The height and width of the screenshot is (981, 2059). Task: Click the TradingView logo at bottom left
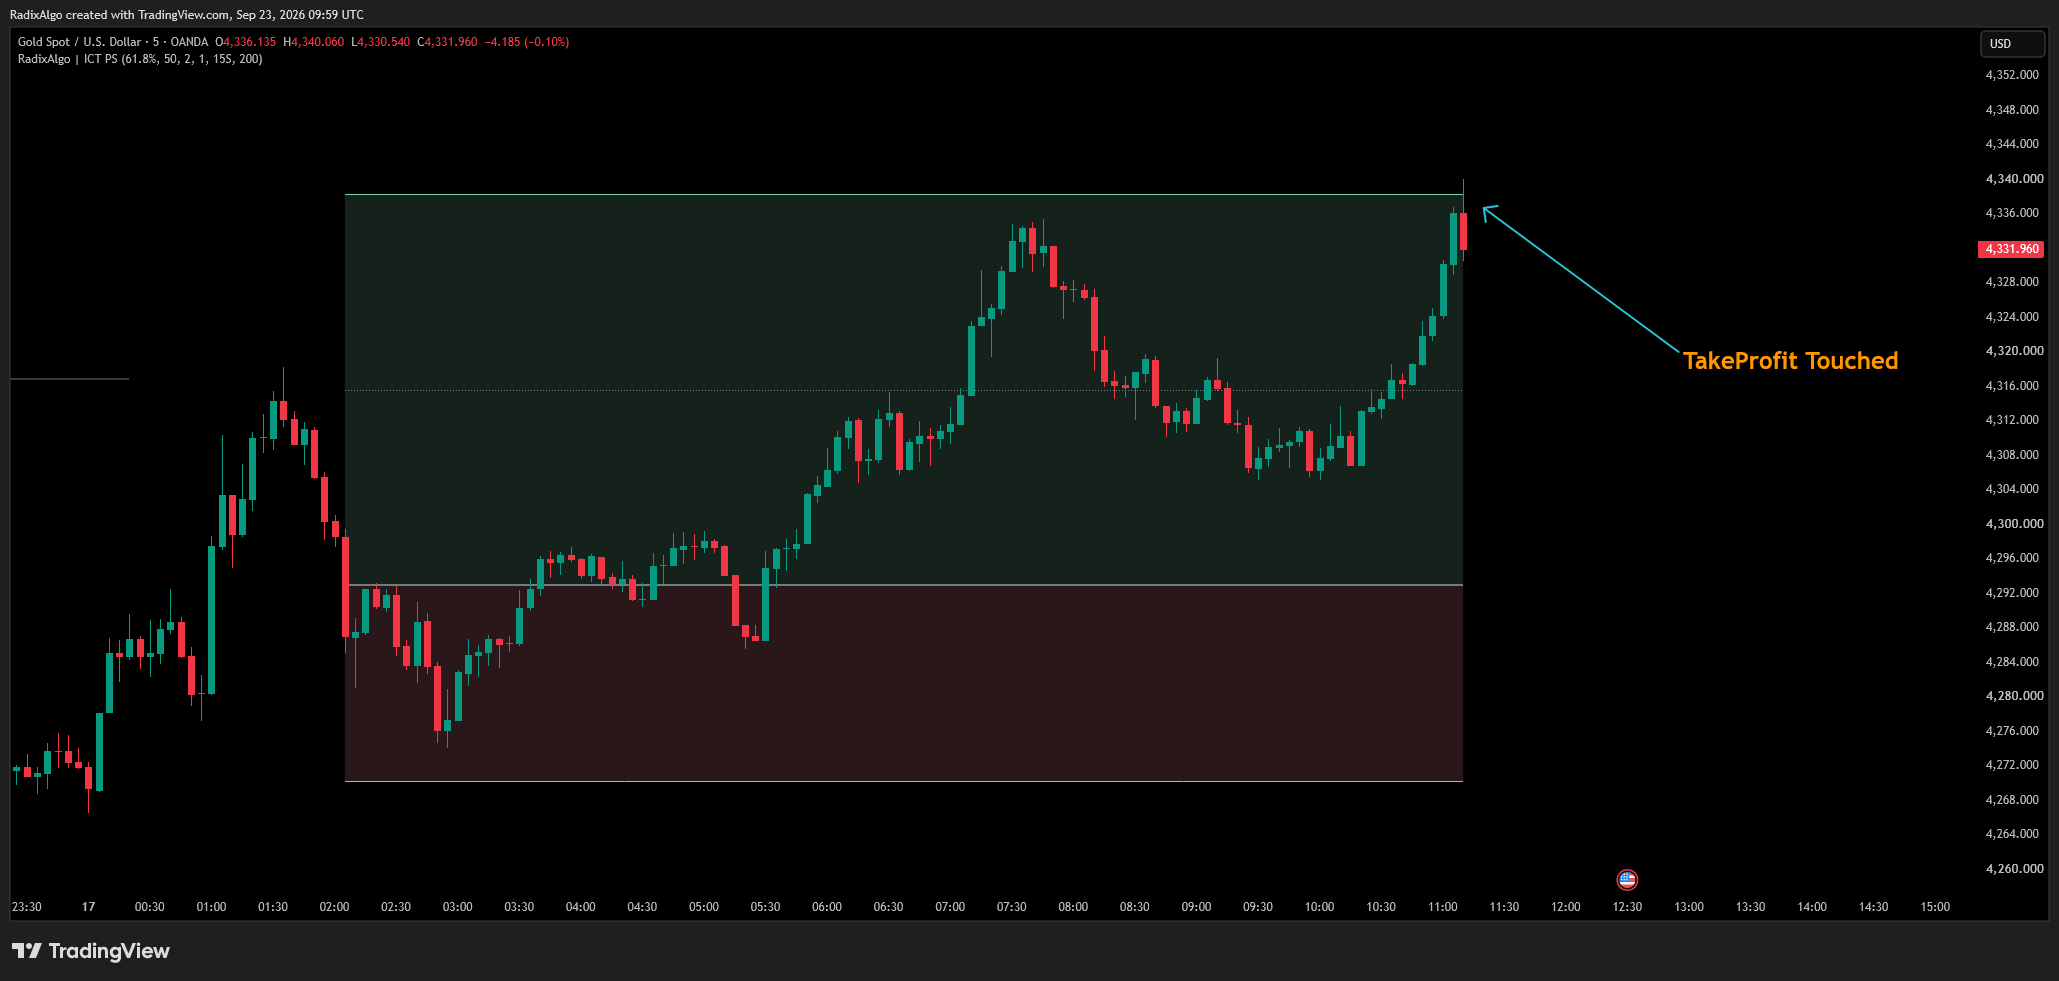(x=91, y=951)
